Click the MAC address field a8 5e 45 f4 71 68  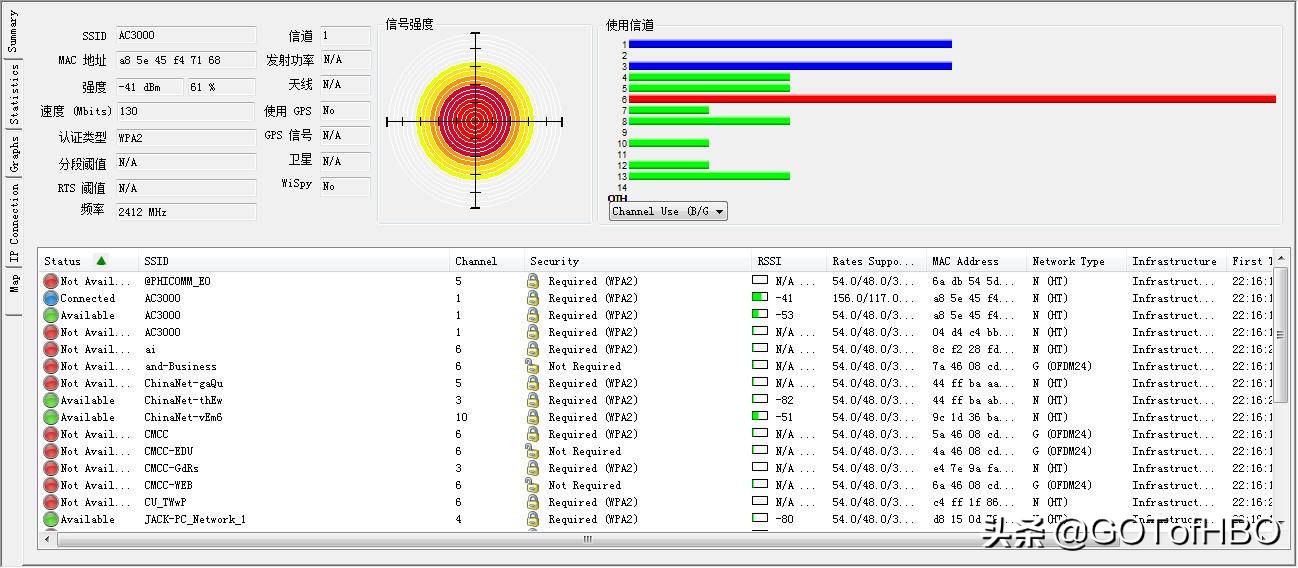(186, 60)
